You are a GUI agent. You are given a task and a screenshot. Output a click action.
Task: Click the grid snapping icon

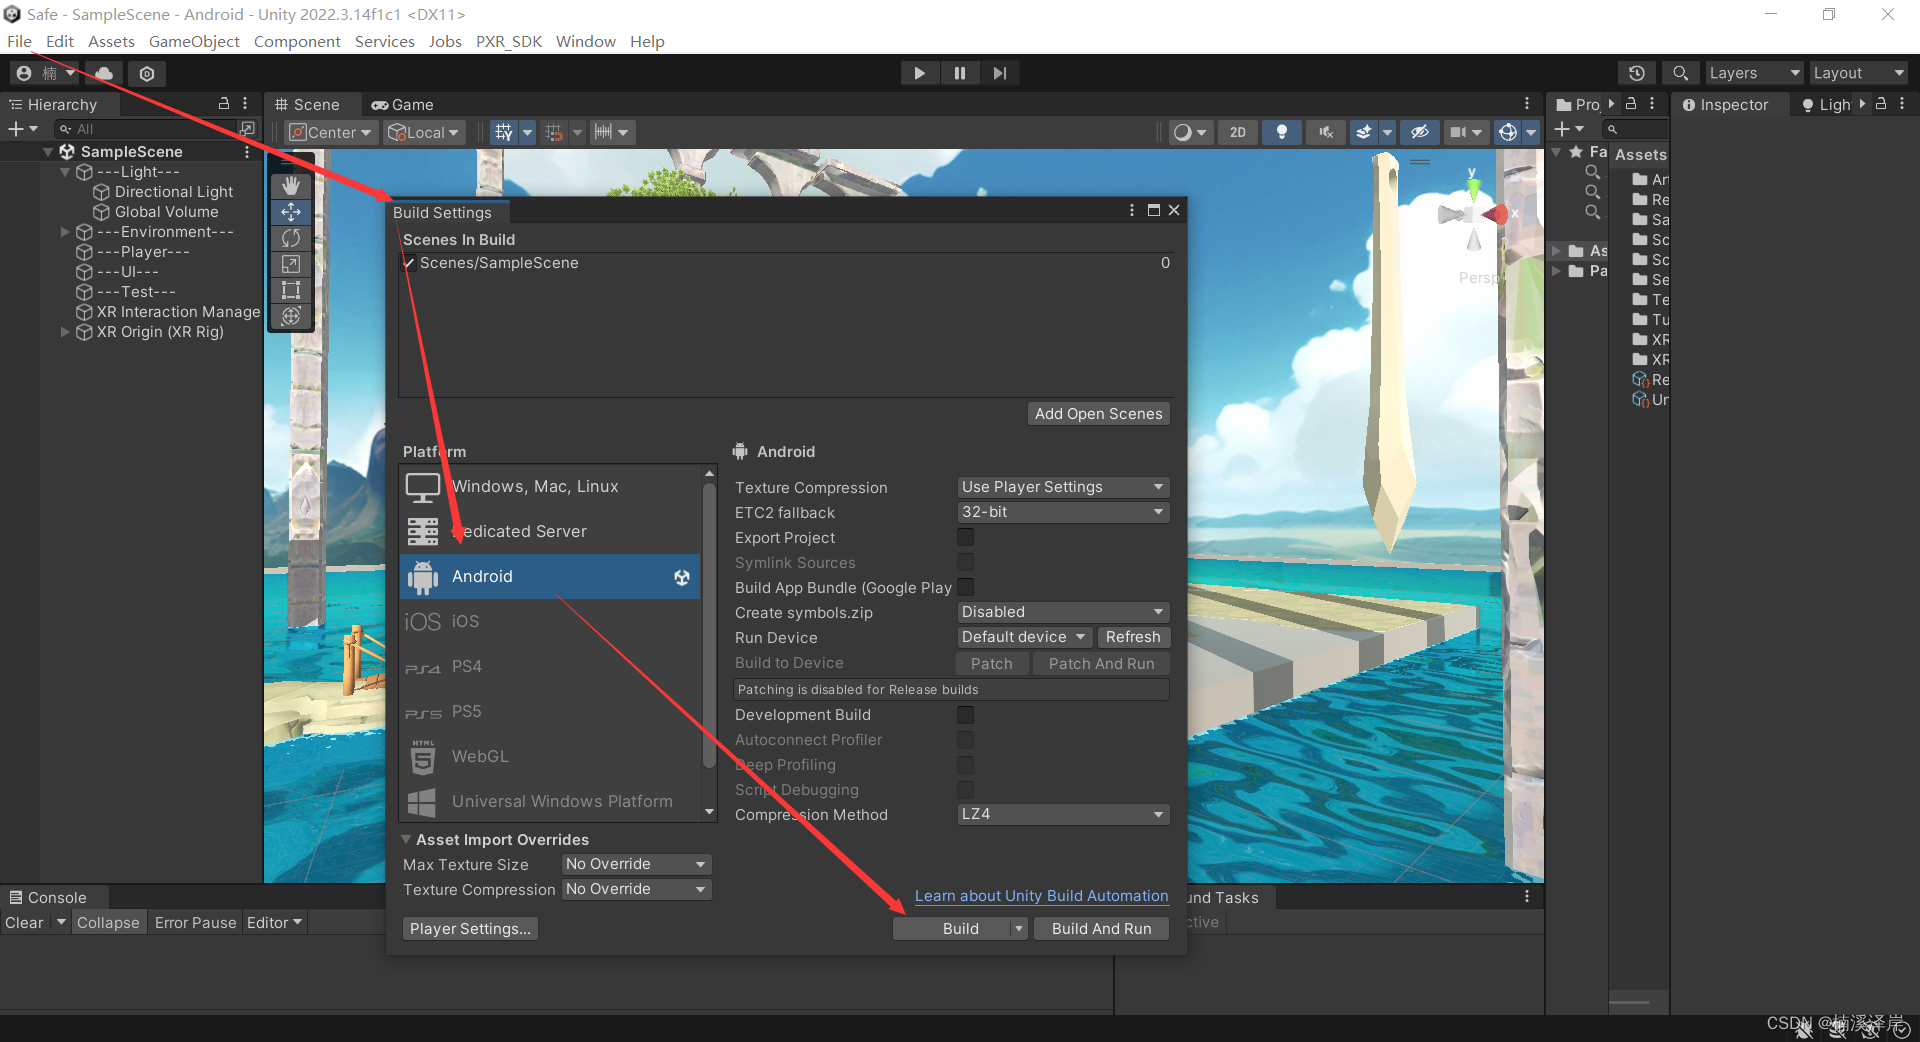[554, 132]
